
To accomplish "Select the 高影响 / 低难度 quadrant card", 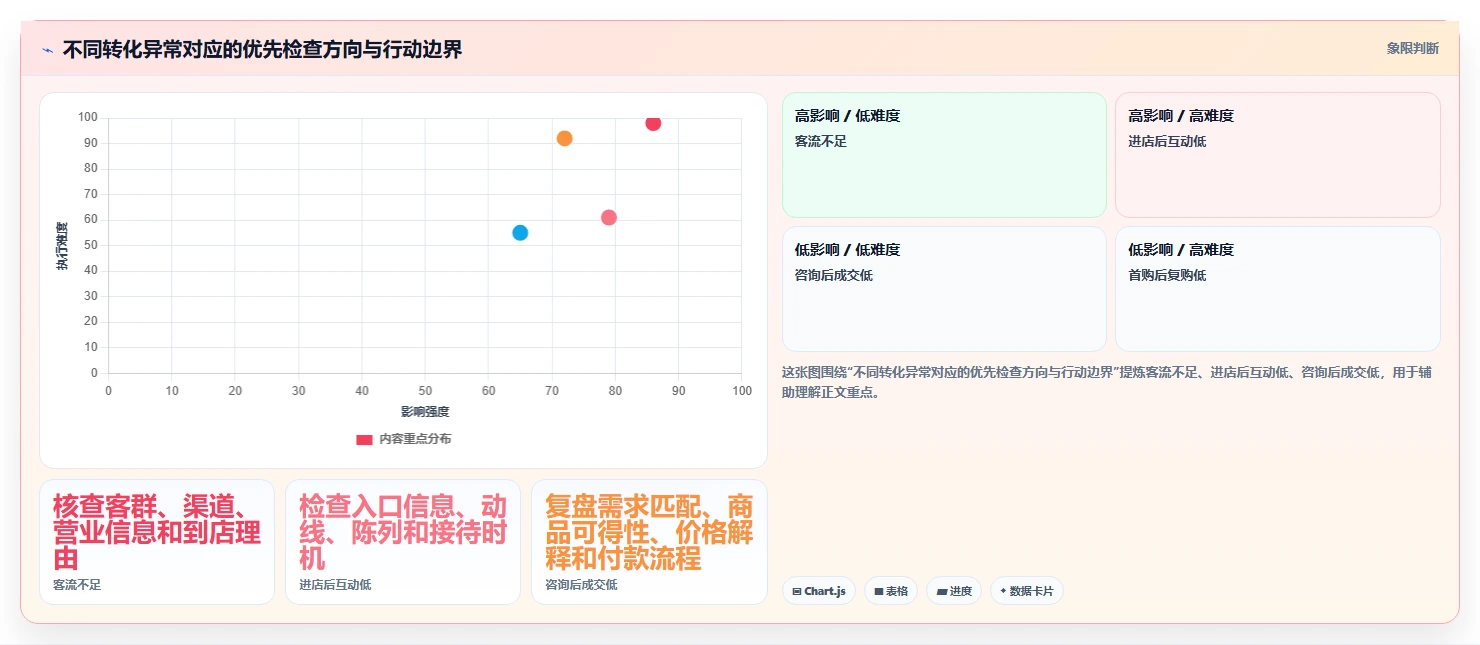I will point(944,155).
